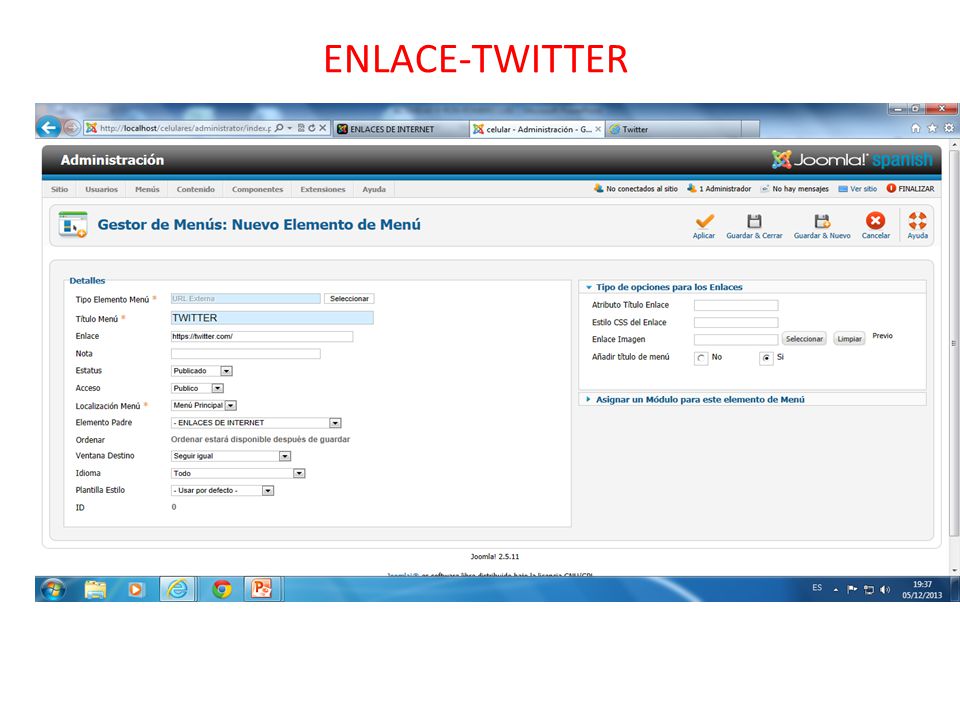The height and width of the screenshot is (720, 960).
Task: Open the browser tools gear icon
Action: [948, 128]
